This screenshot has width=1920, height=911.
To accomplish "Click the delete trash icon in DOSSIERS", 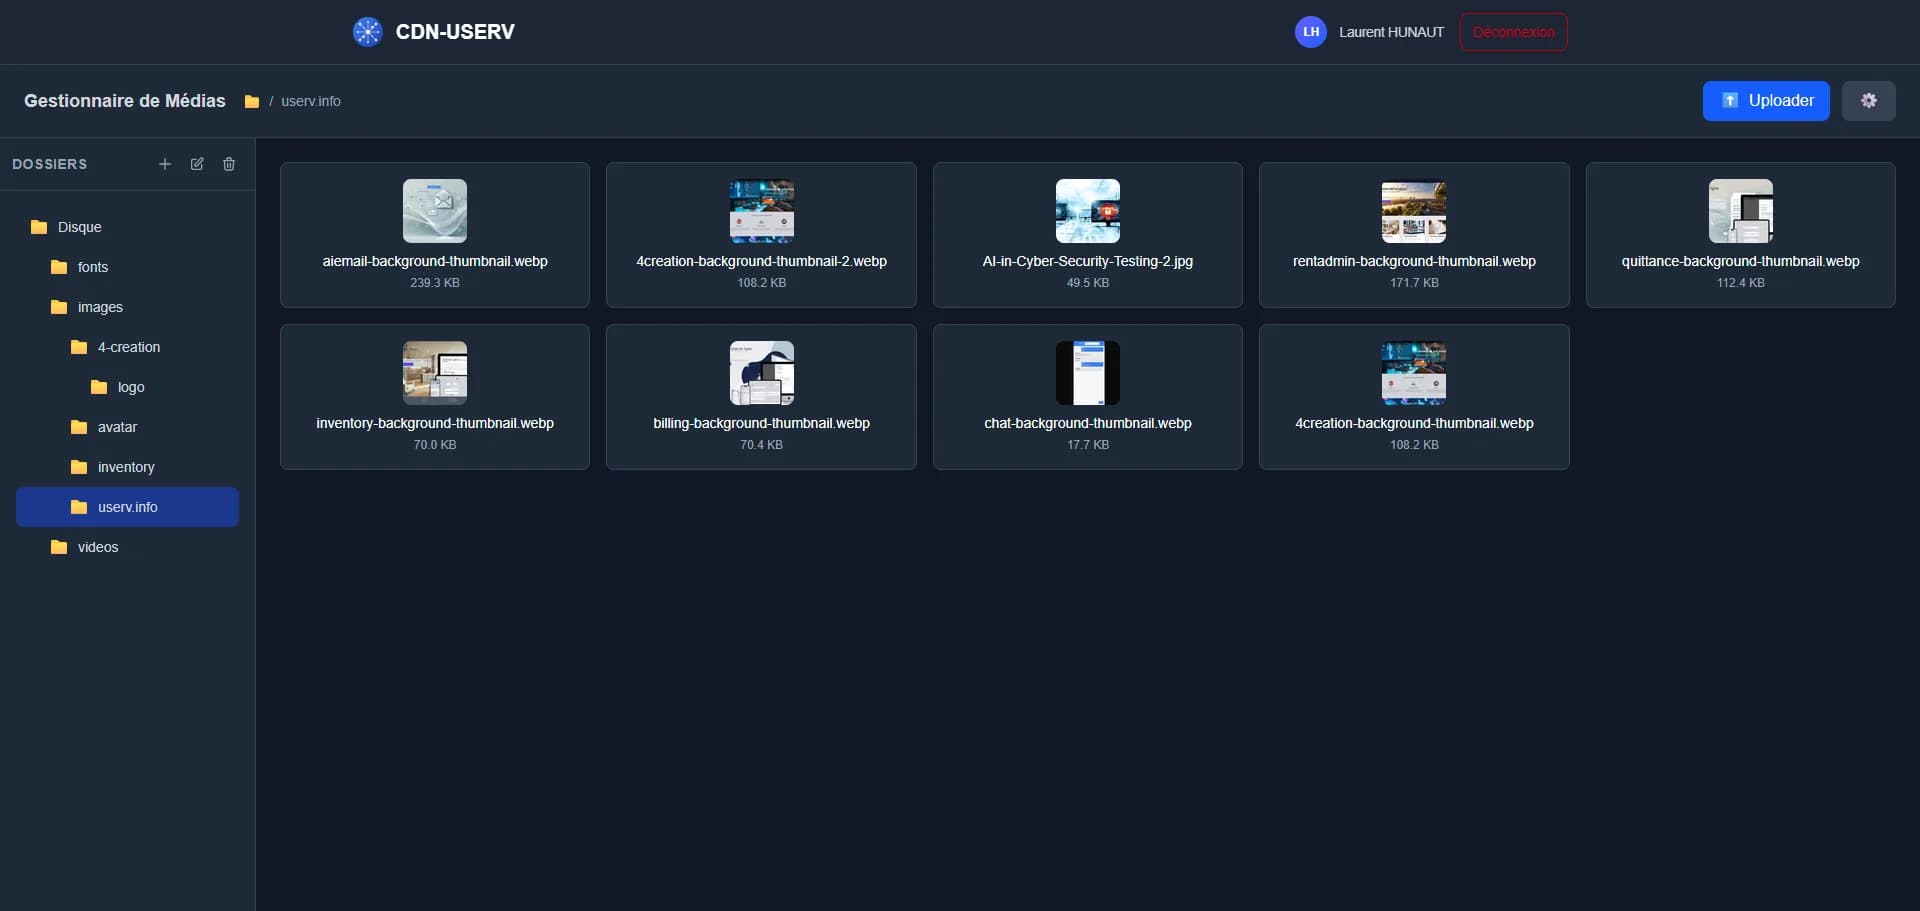I will point(229,164).
